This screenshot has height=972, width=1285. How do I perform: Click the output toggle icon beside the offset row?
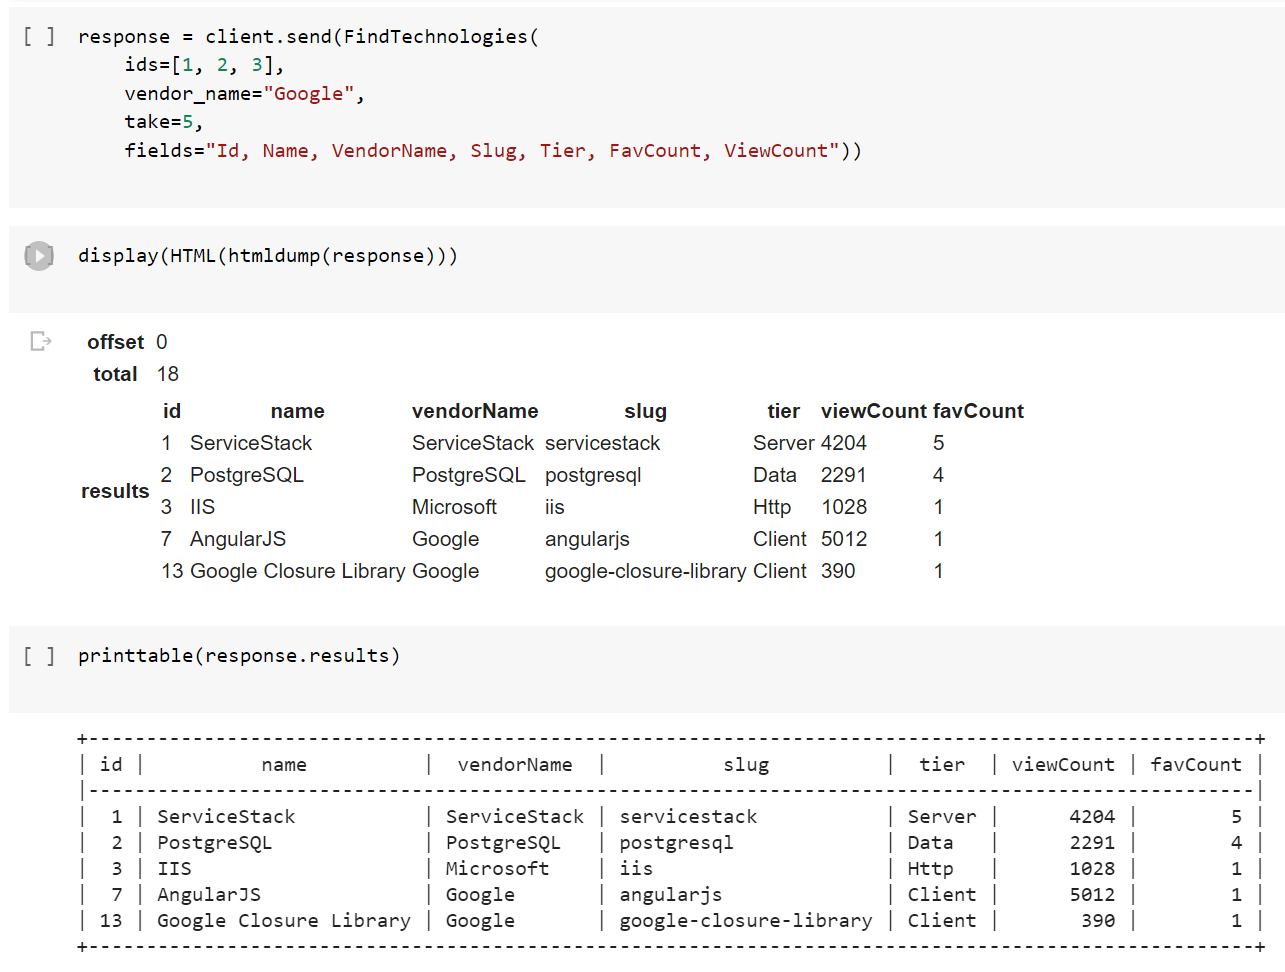(x=41, y=342)
